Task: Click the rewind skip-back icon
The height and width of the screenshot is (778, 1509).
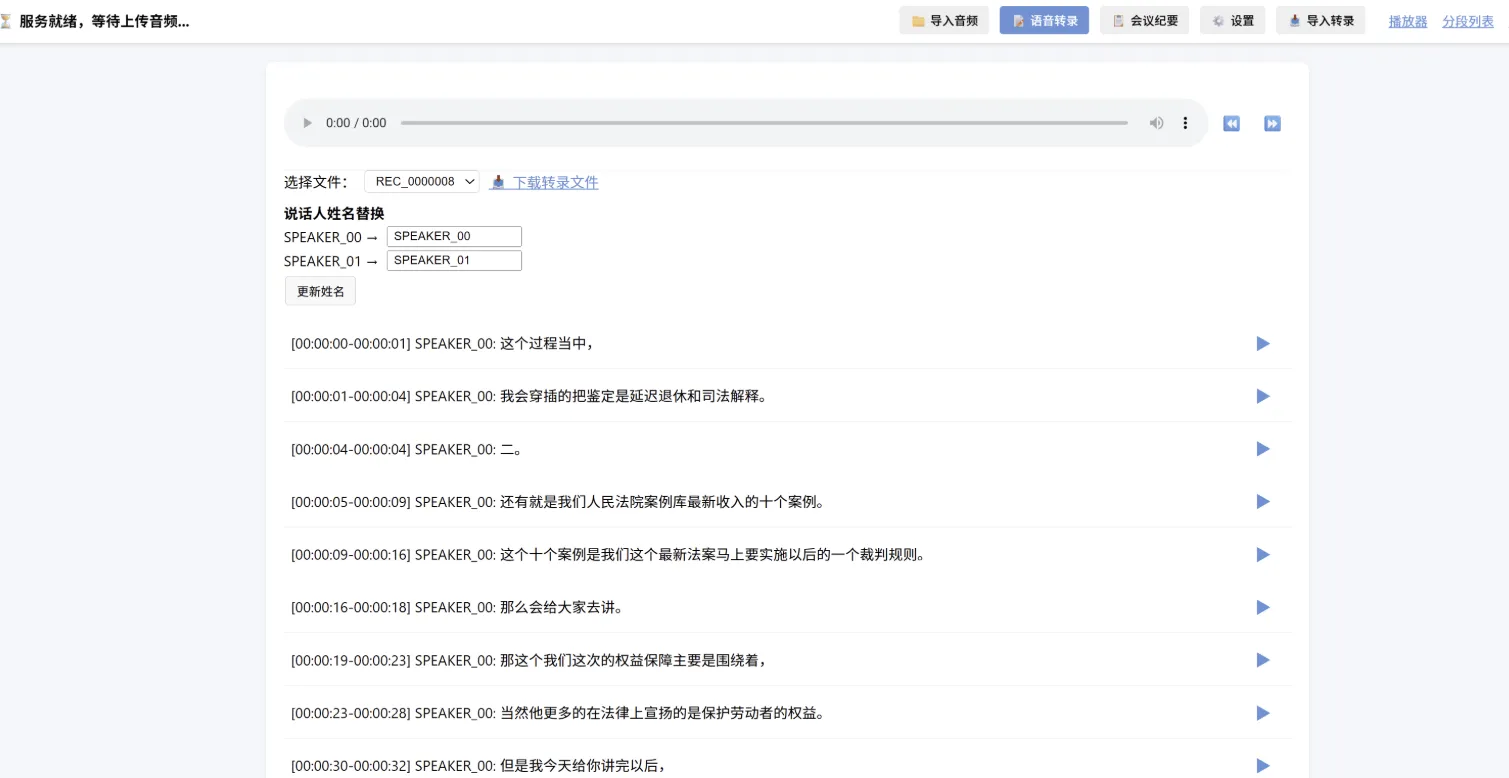Action: 1231,123
